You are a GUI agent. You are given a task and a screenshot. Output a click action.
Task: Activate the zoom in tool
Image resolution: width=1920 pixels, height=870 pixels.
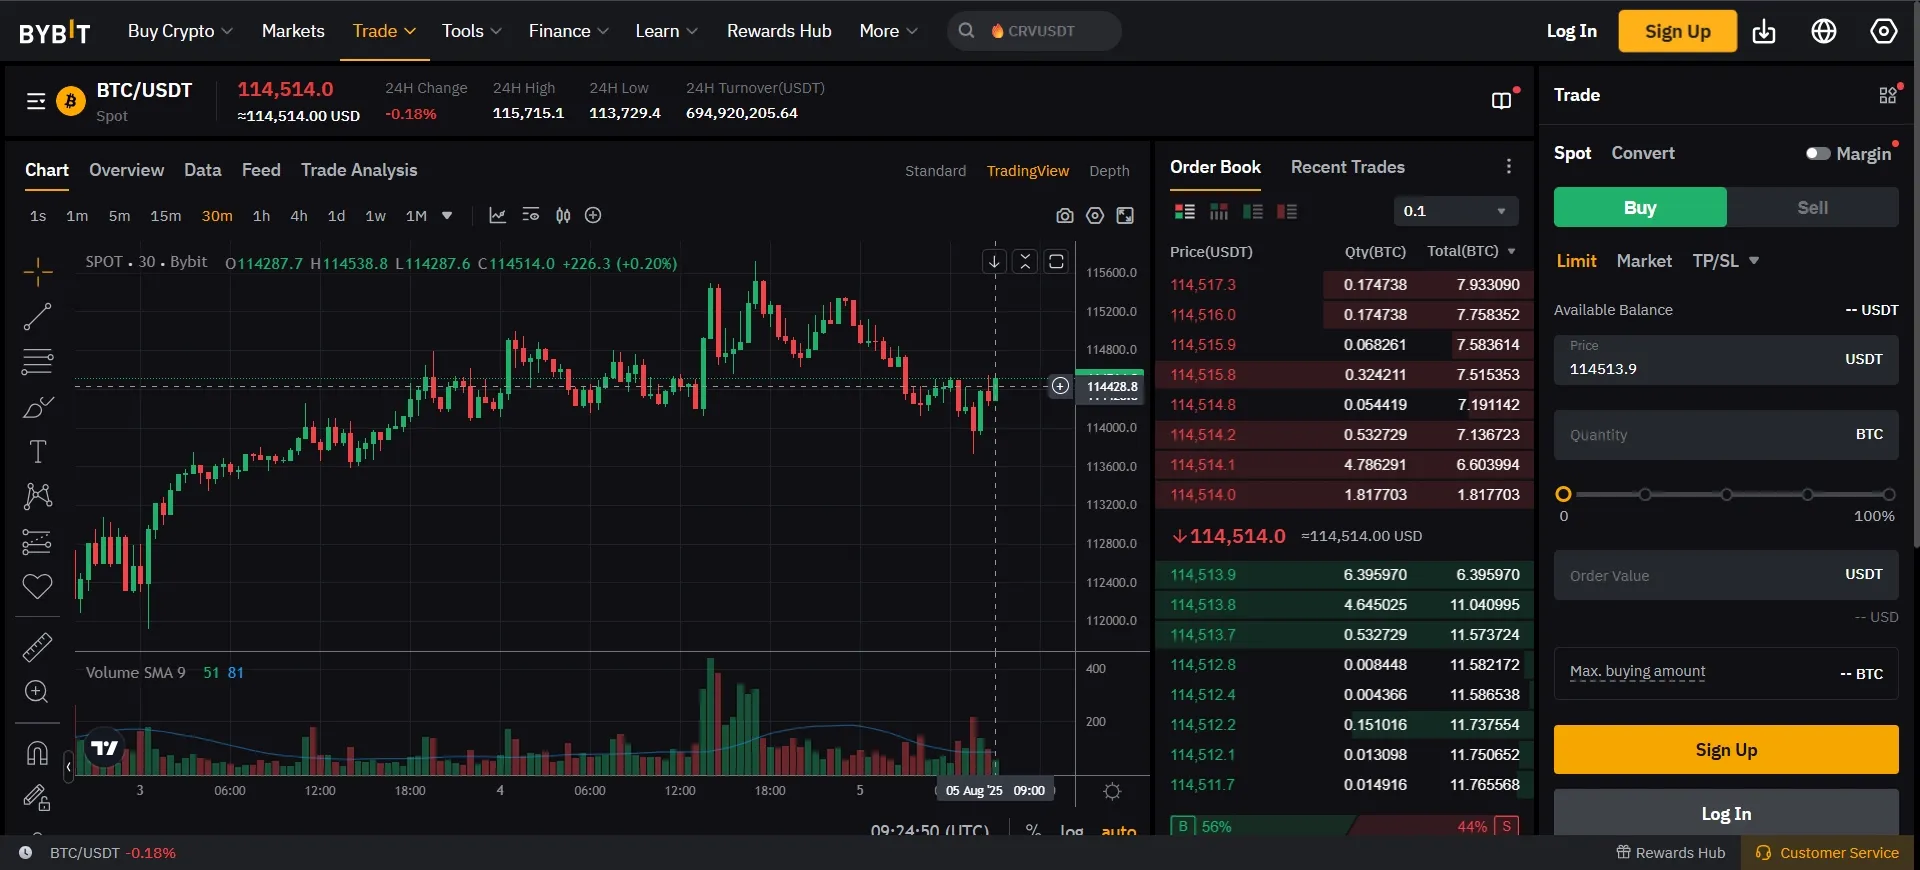[38, 692]
